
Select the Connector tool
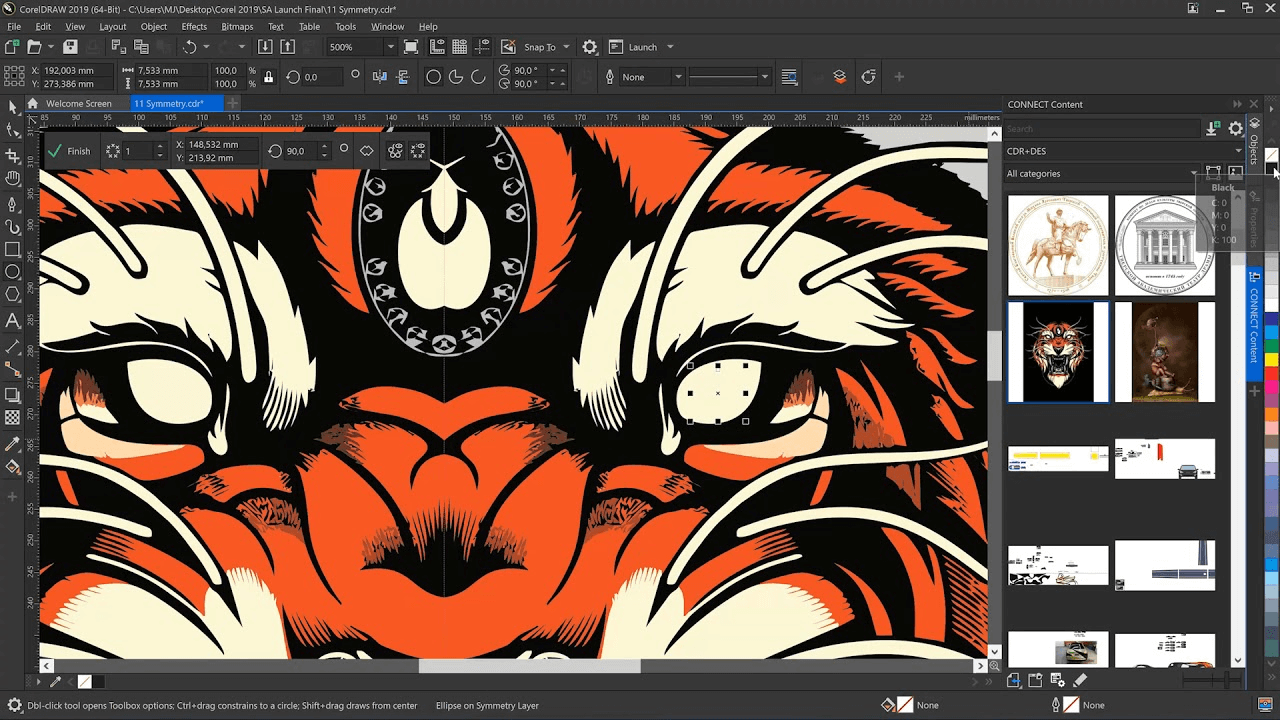[13, 370]
